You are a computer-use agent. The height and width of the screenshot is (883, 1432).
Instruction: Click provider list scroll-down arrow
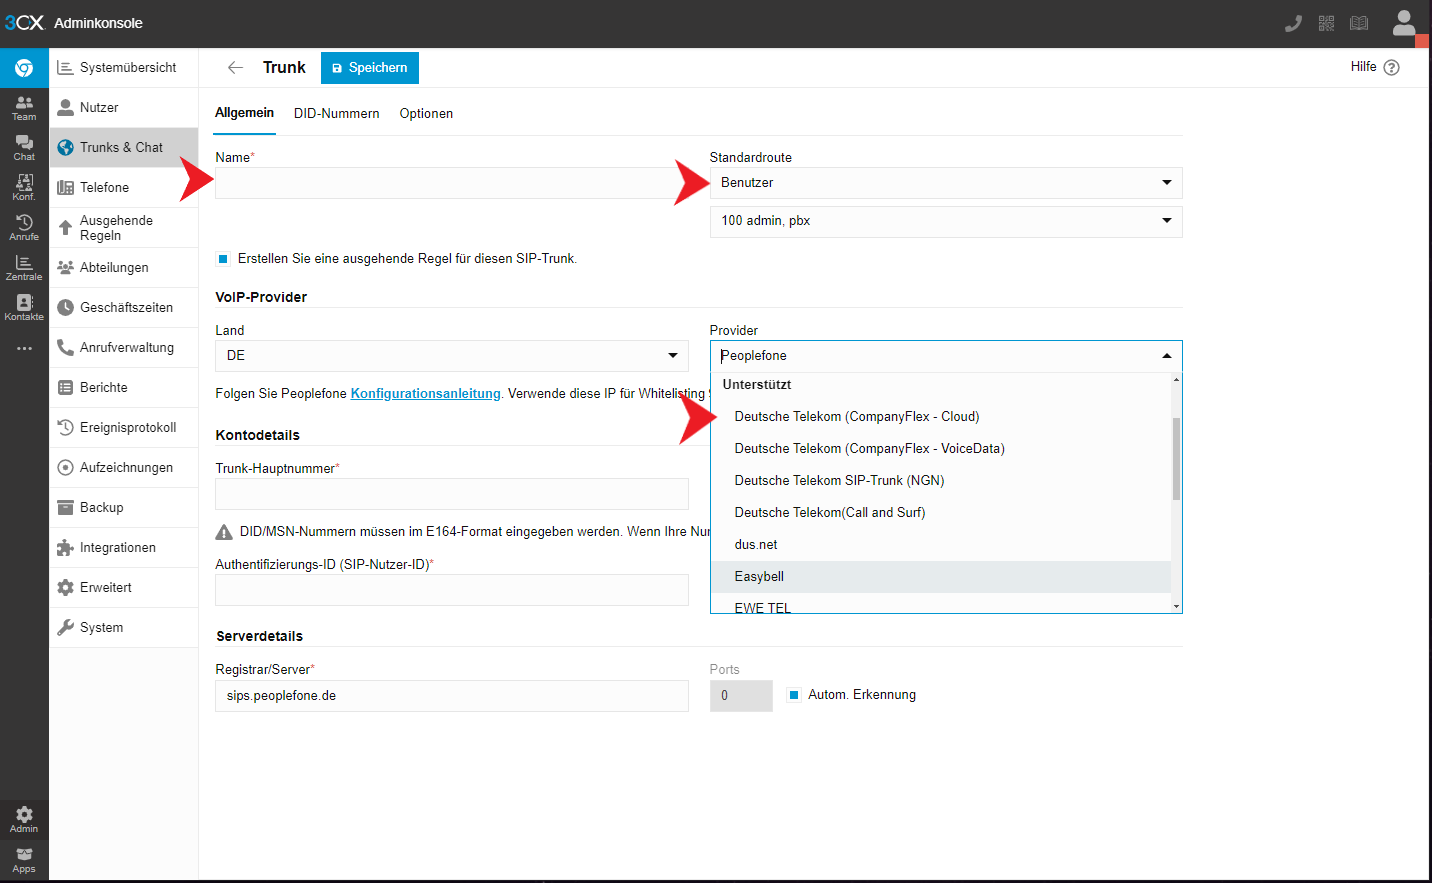point(1176,606)
